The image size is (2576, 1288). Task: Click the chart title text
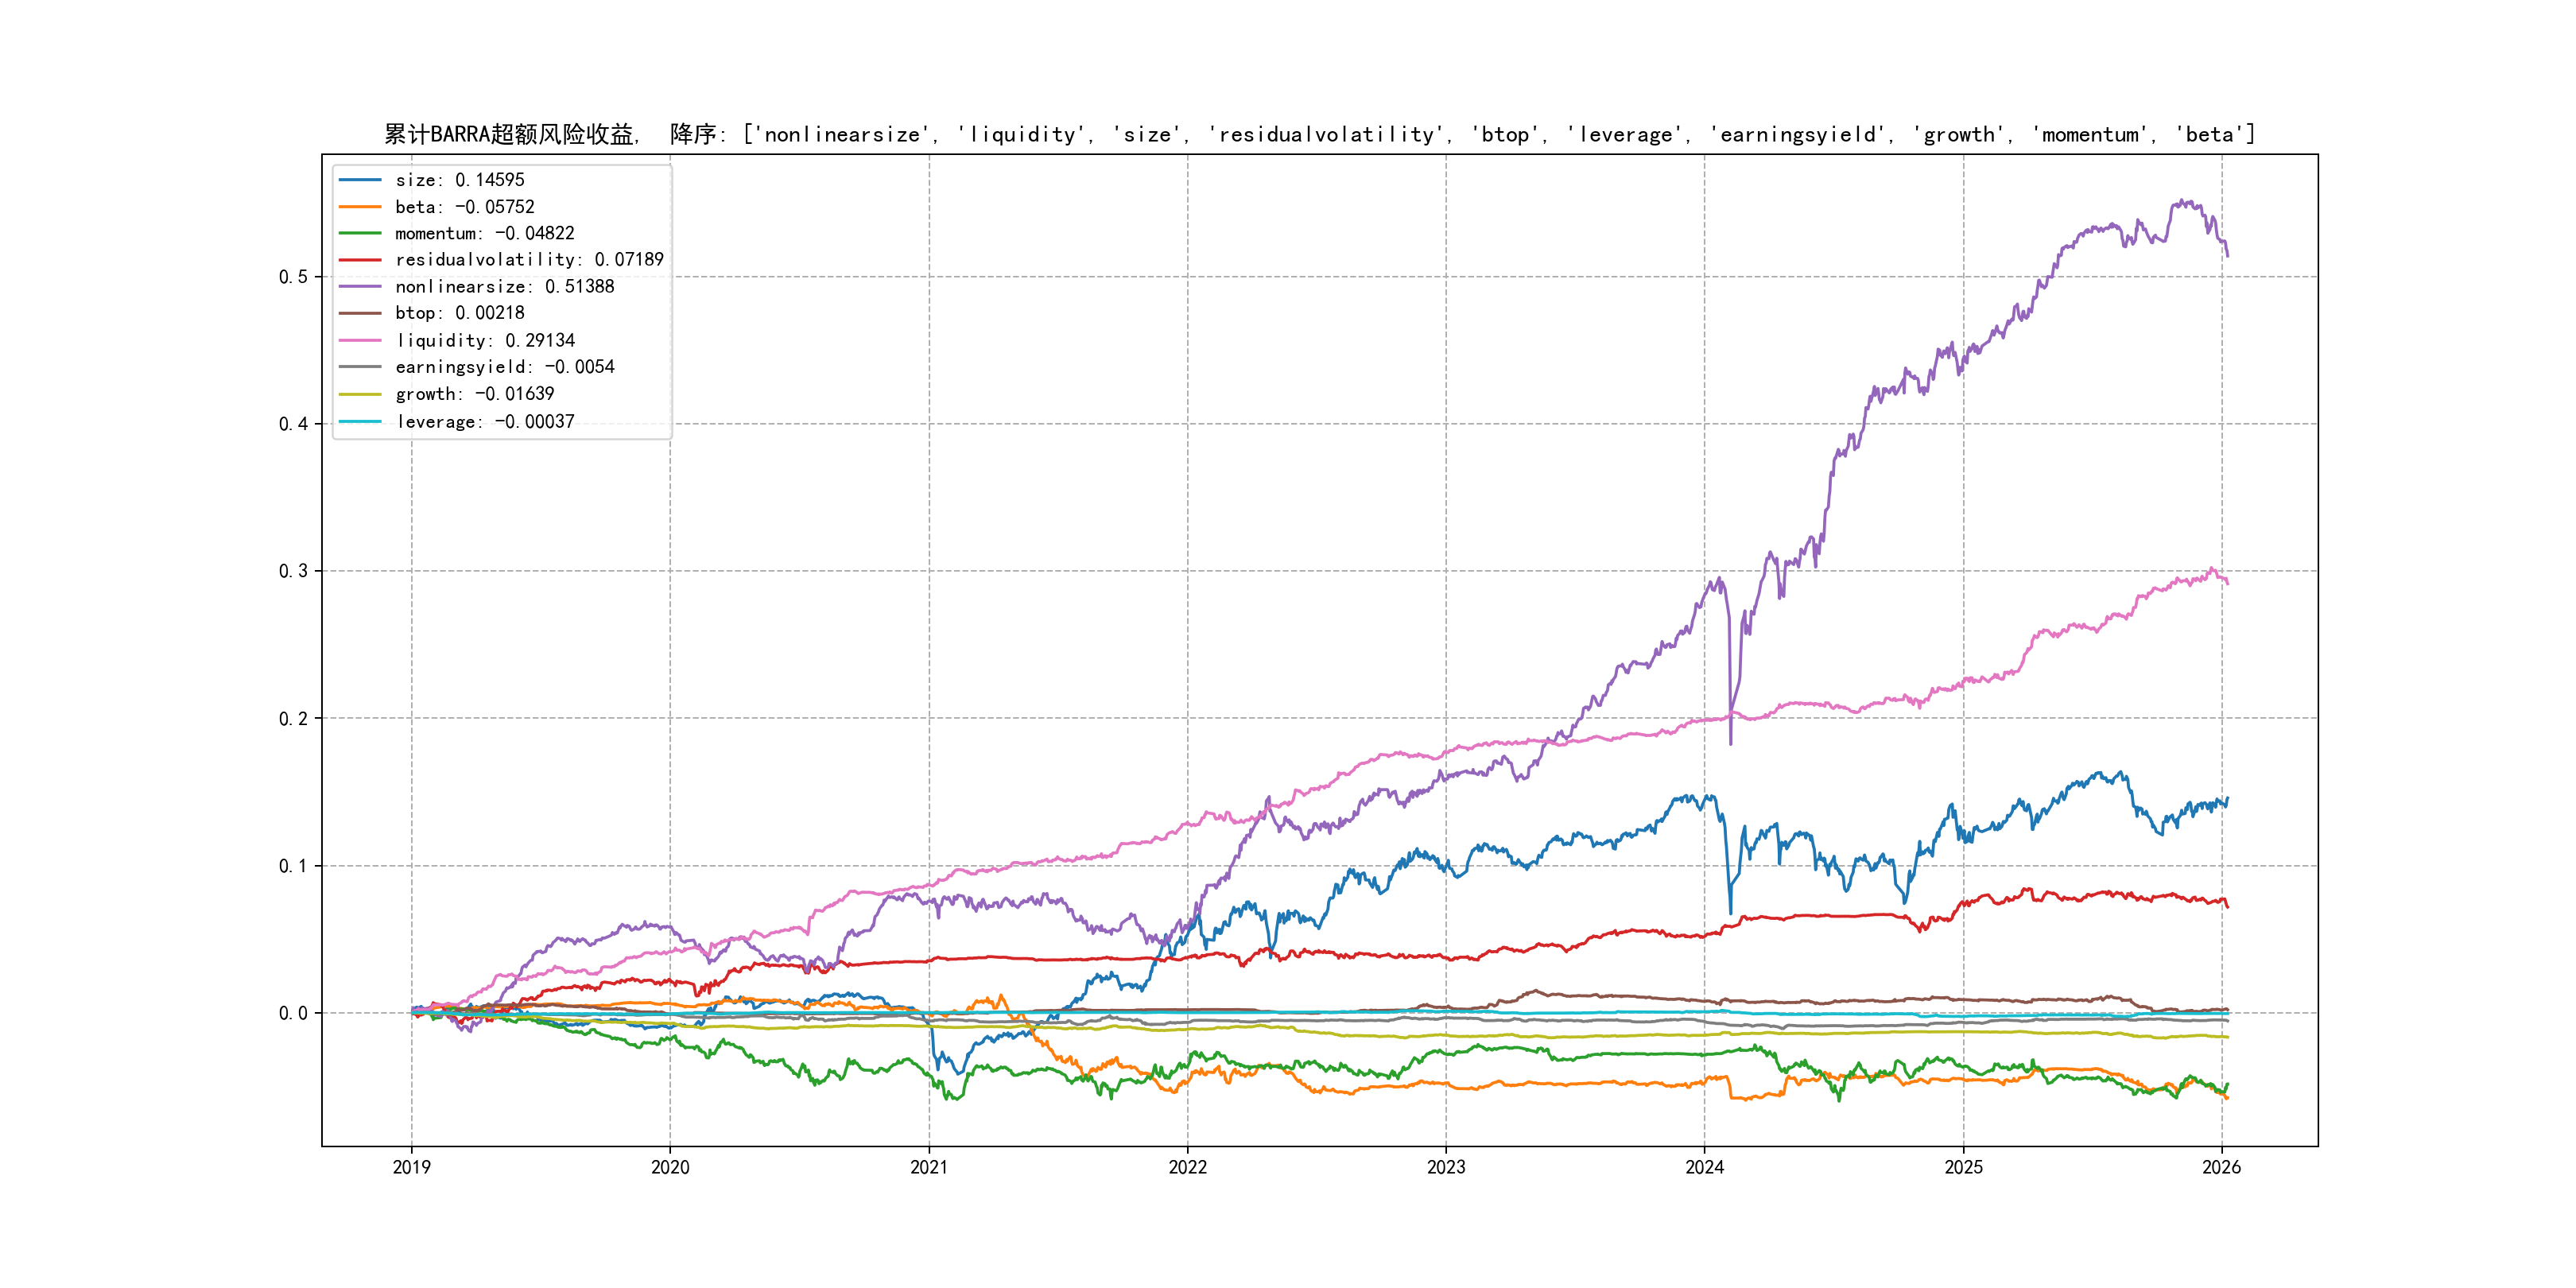pos(1319,134)
